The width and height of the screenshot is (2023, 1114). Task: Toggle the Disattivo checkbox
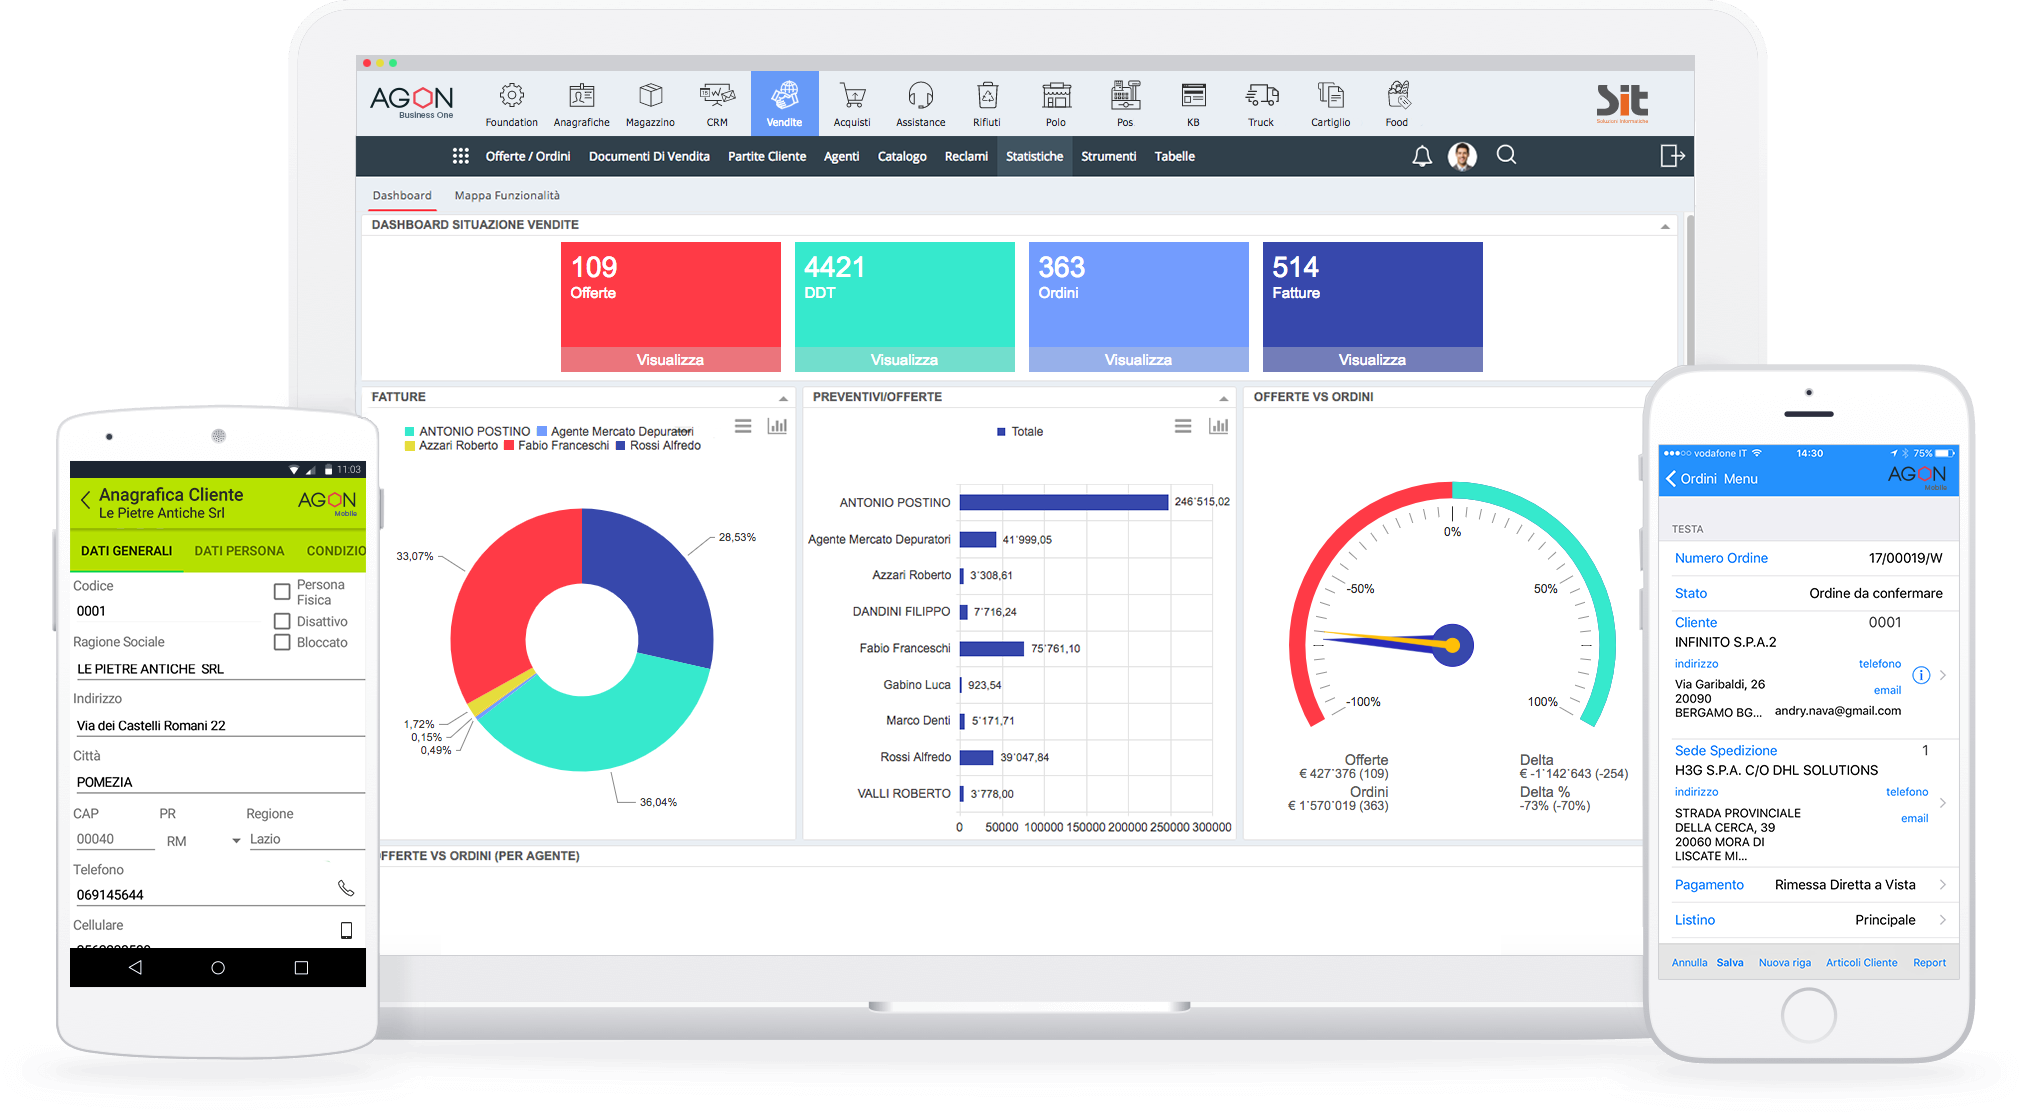[x=282, y=621]
